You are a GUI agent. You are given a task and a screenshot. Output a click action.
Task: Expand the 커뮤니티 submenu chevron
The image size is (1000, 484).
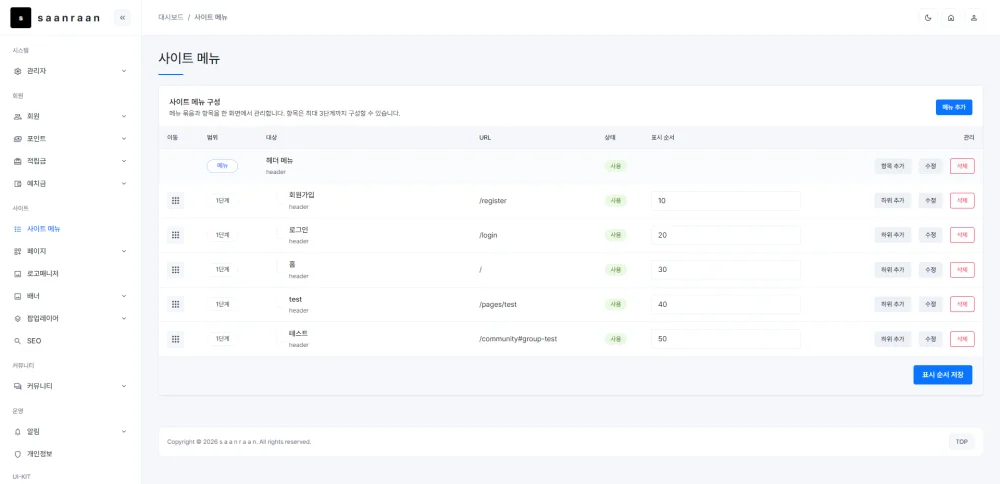124,386
